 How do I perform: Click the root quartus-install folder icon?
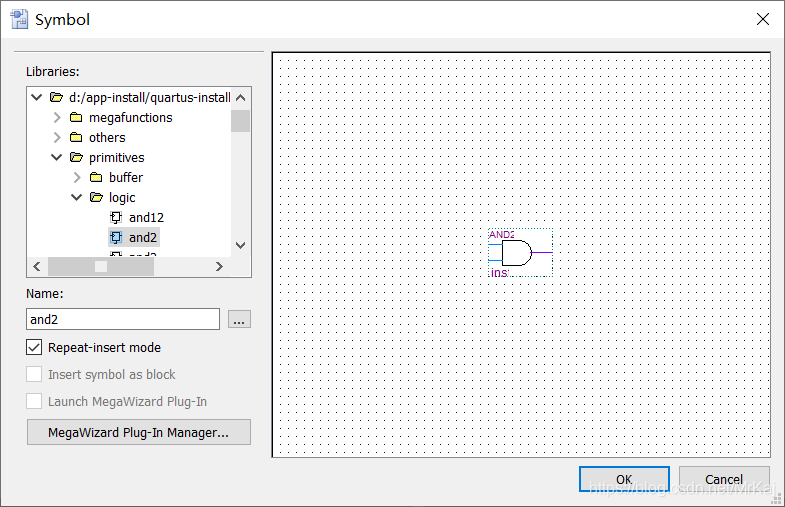click(x=56, y=98)
